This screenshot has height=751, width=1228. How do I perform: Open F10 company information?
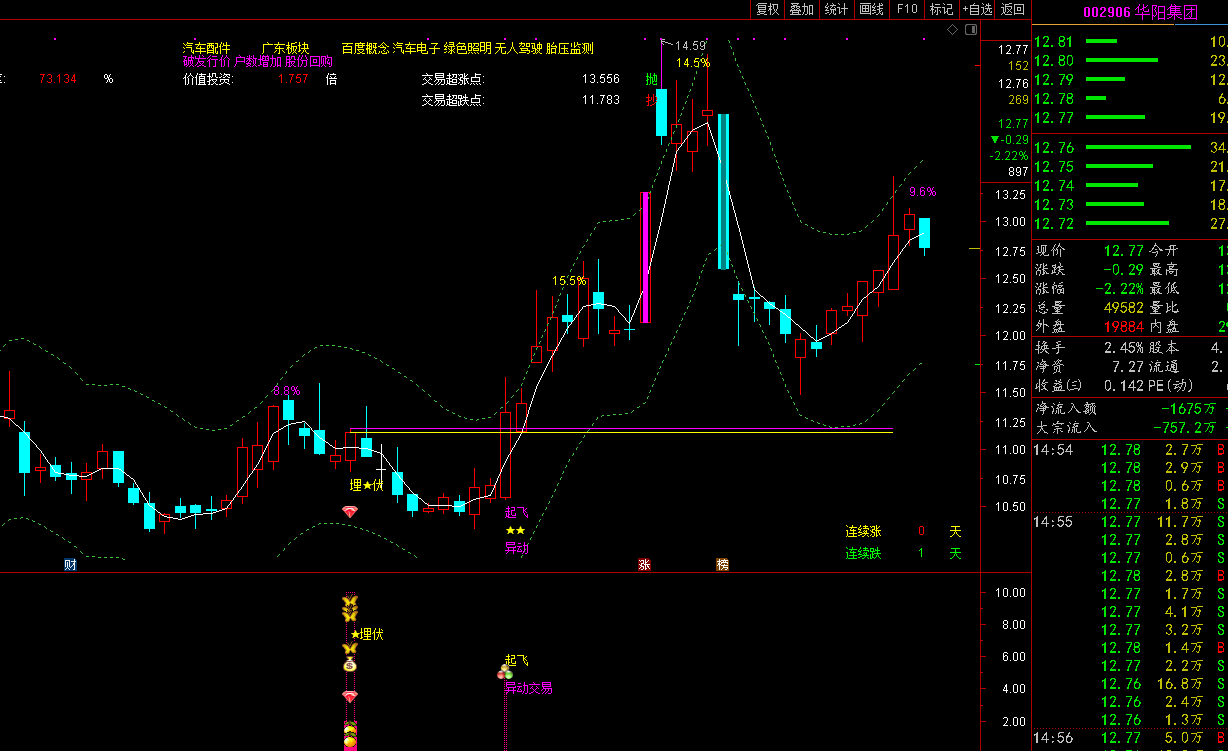(907, 10)
